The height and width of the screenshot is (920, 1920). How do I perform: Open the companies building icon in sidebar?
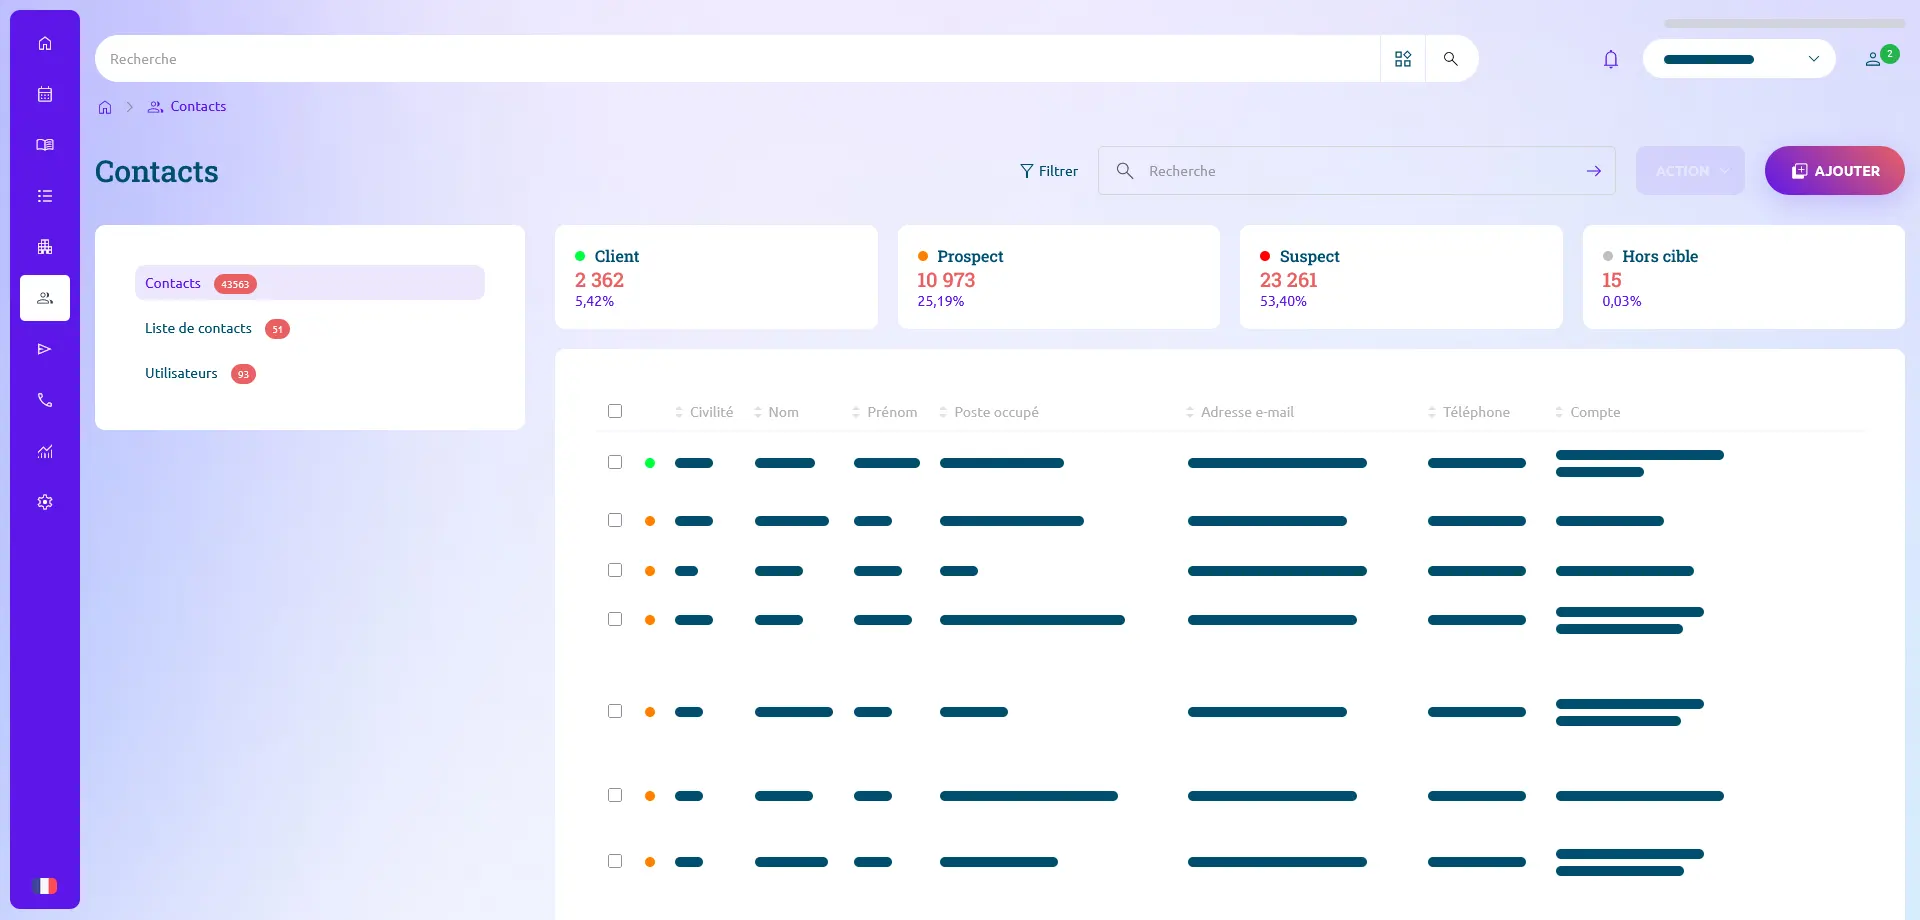click(45, 246)
